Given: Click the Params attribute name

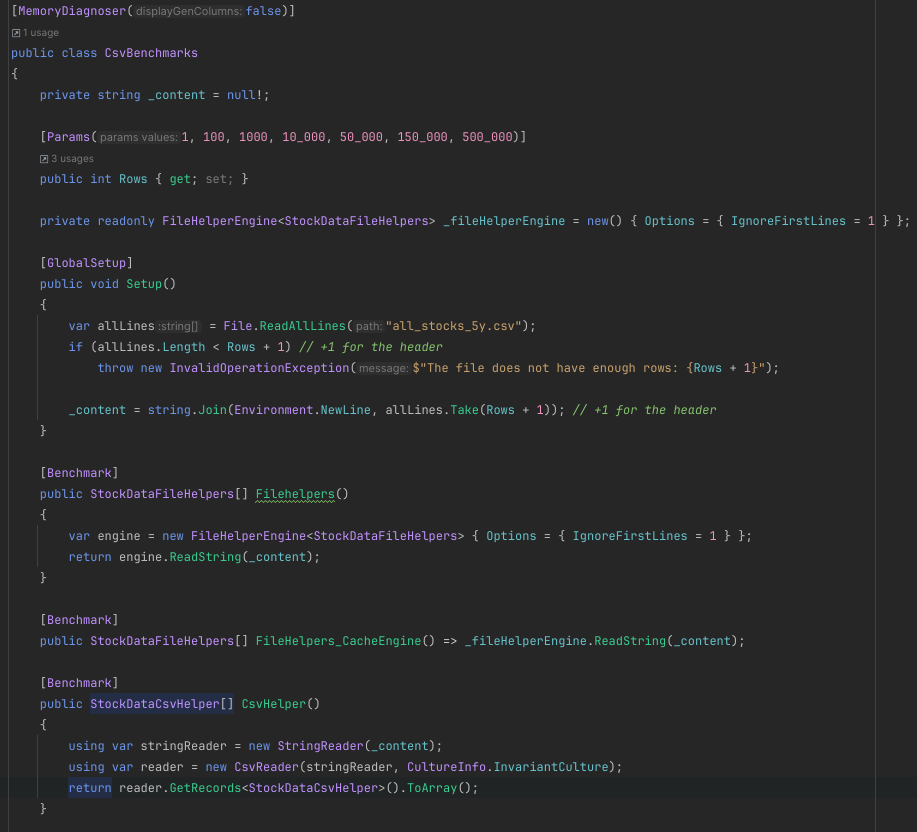Looking at the screenshot, I should (x=68, y=137).
